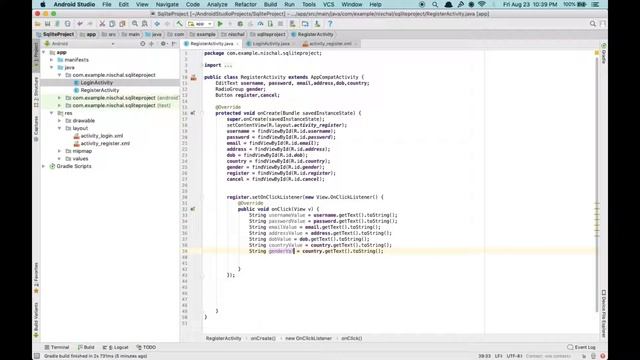Click the class gutter icon on line 10
Screen dimensions: 640x360
(x=194, y=77)
